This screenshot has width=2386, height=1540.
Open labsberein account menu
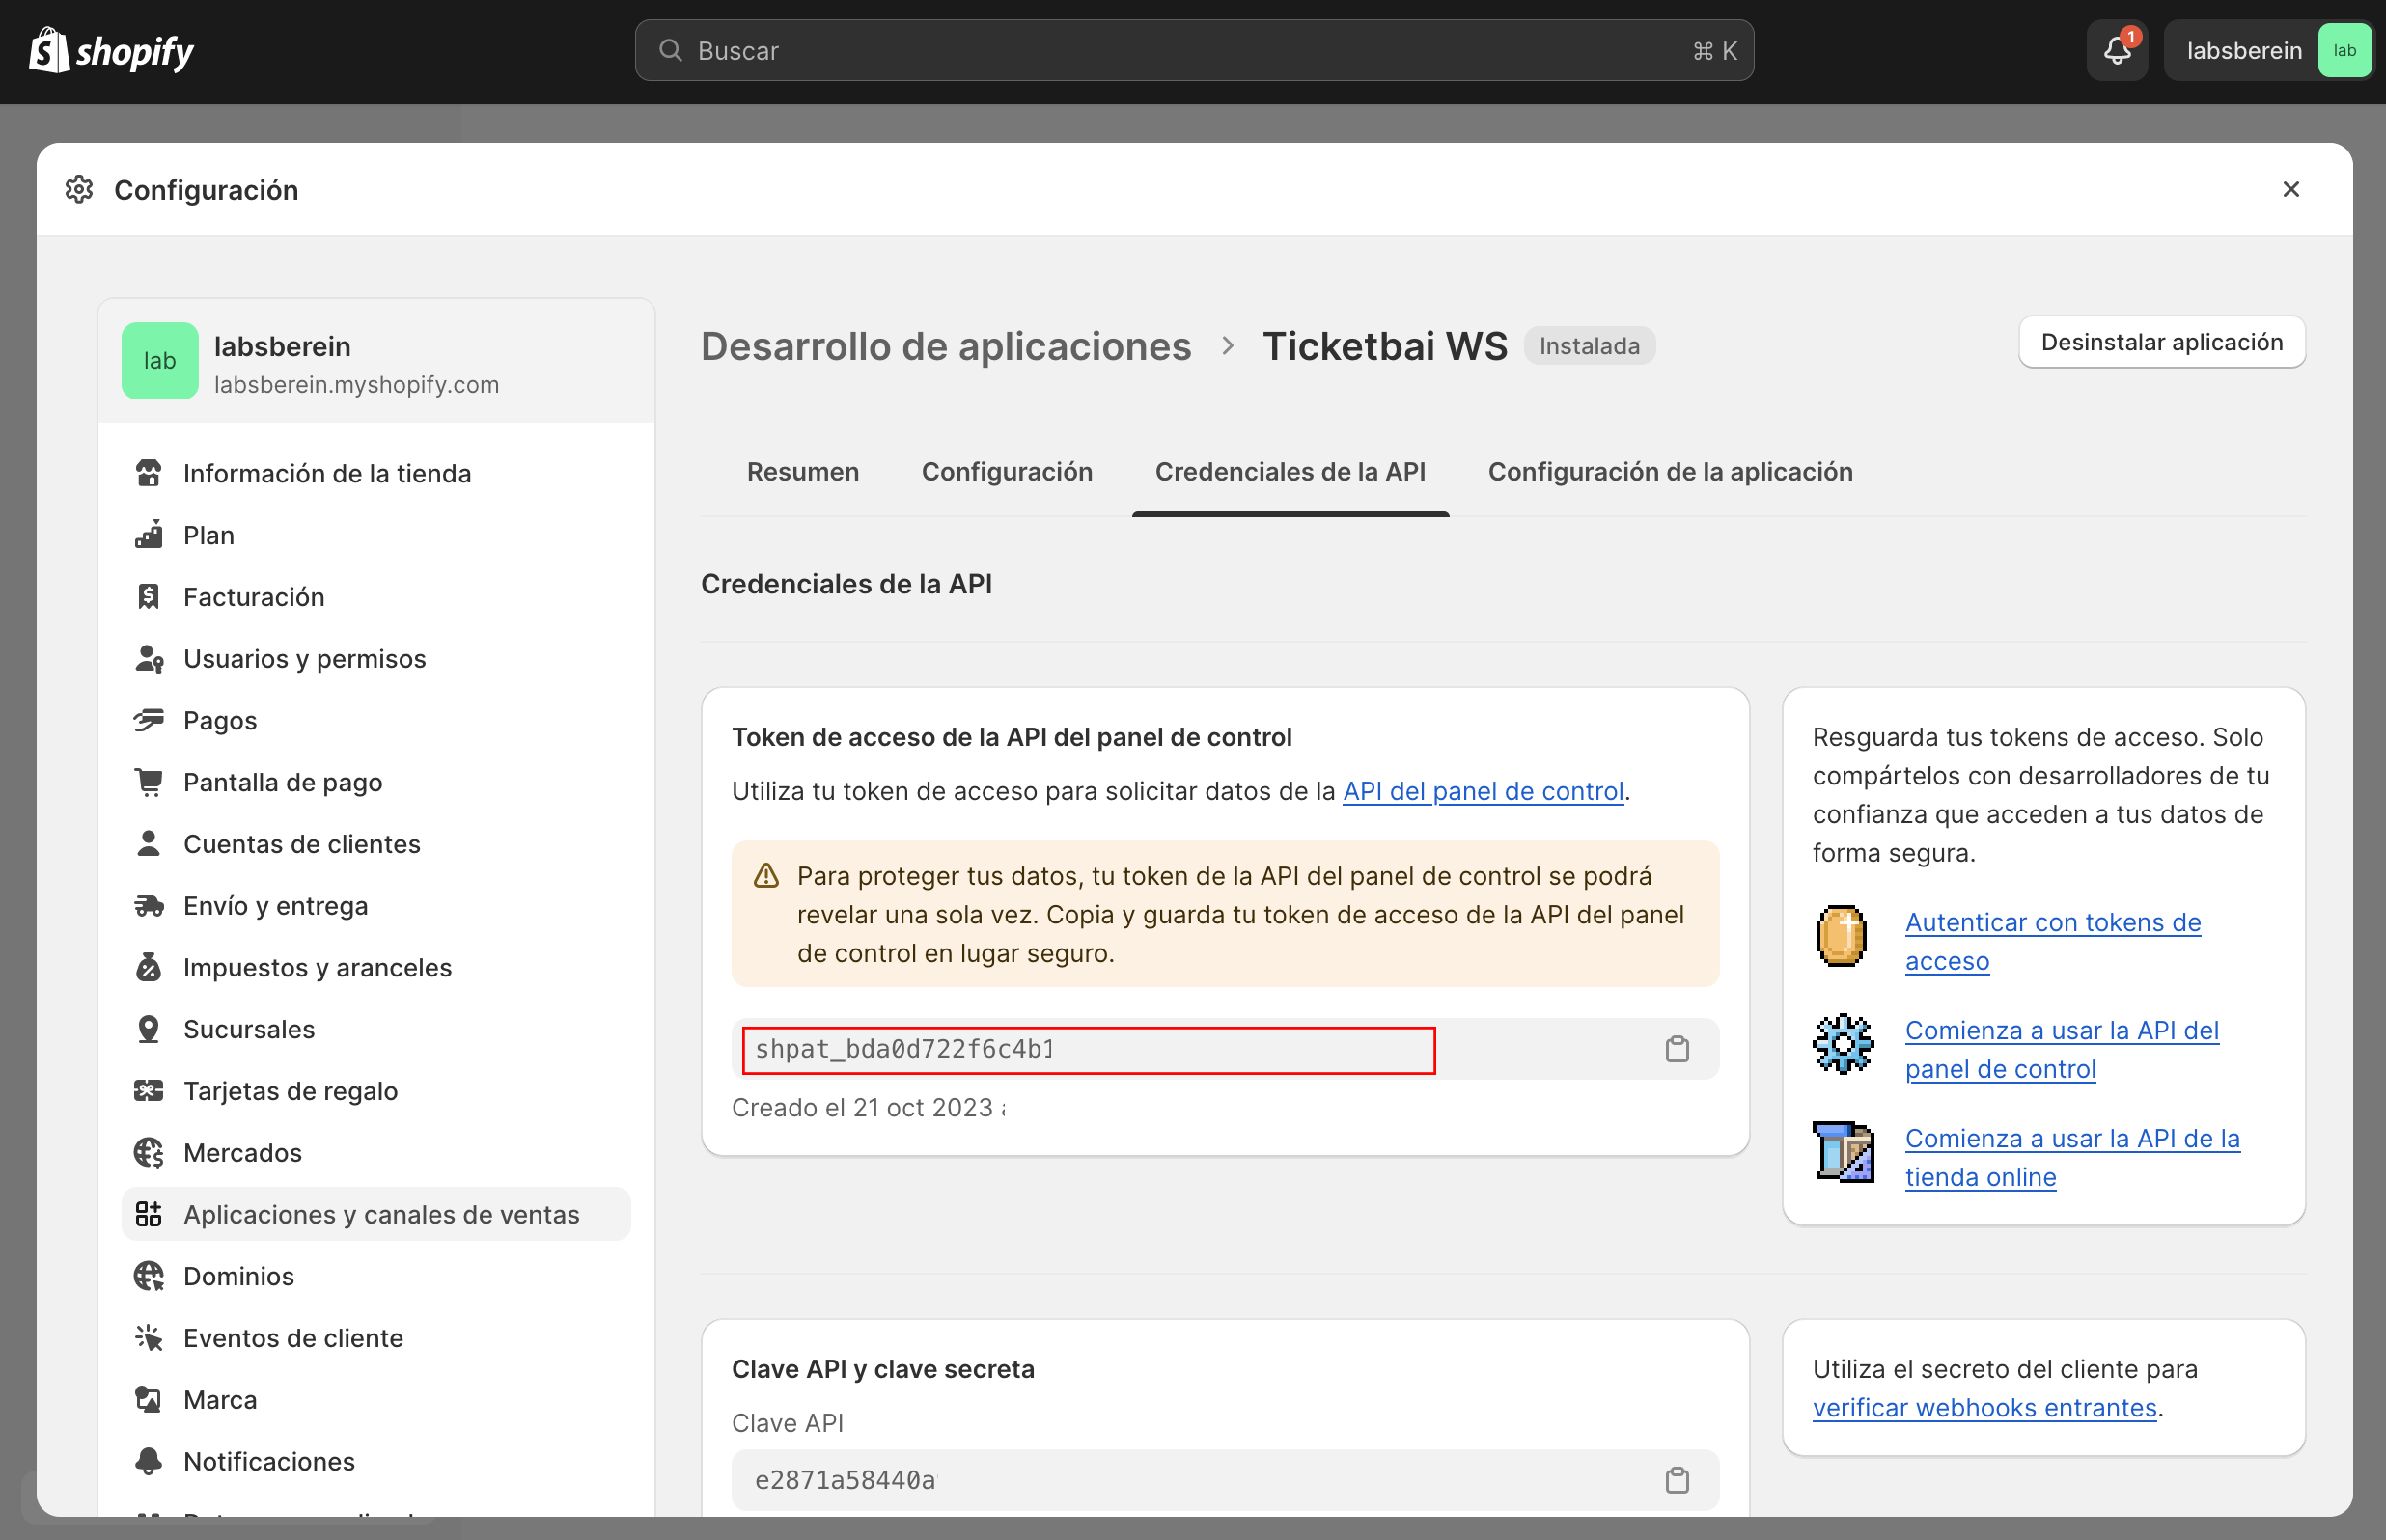[x=2266, y=51]
